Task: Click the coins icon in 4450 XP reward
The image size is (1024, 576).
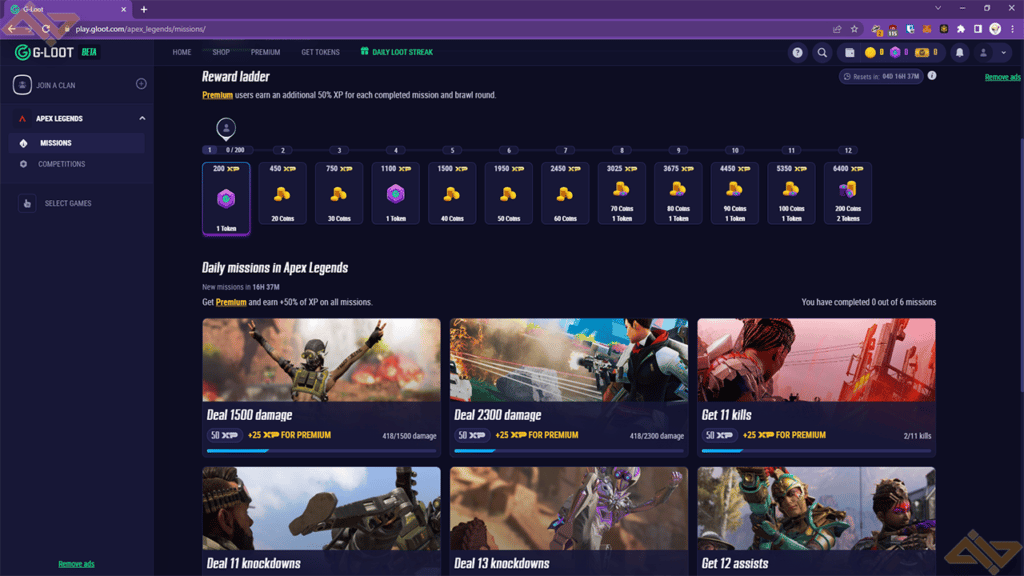Action: [x=735, y=189]
